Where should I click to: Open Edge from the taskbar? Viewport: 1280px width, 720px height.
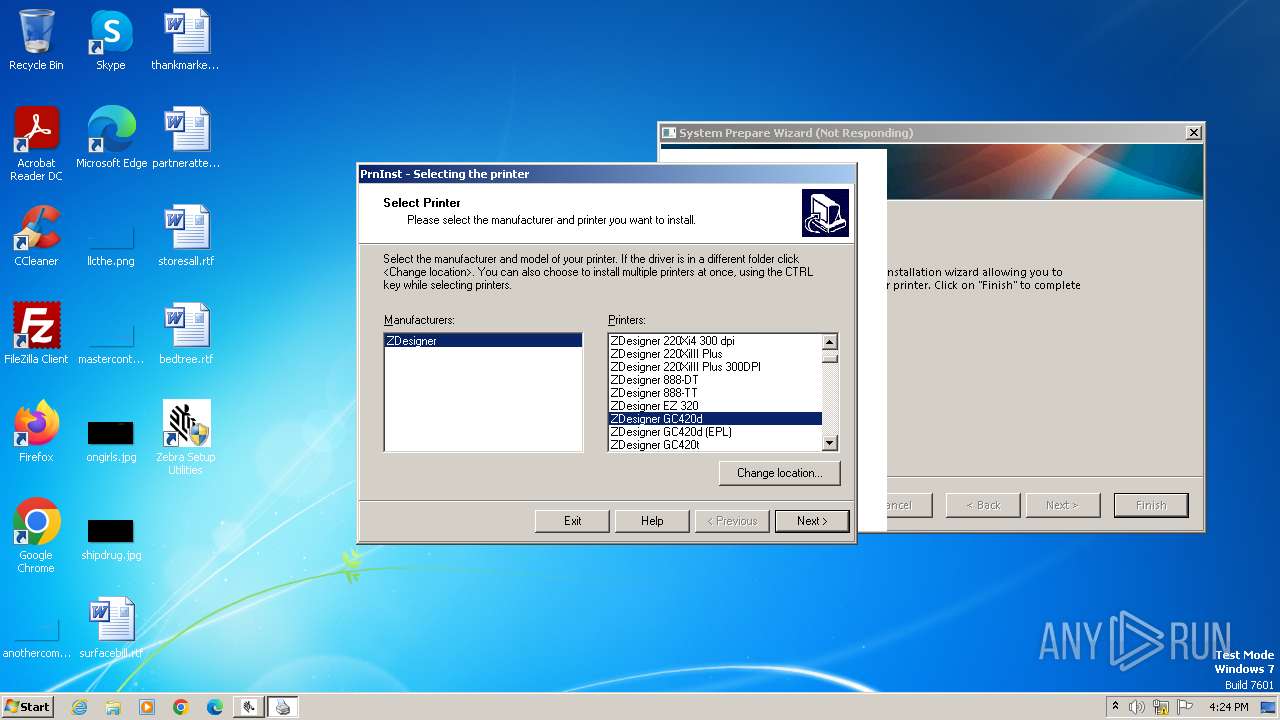coord(215,707)
